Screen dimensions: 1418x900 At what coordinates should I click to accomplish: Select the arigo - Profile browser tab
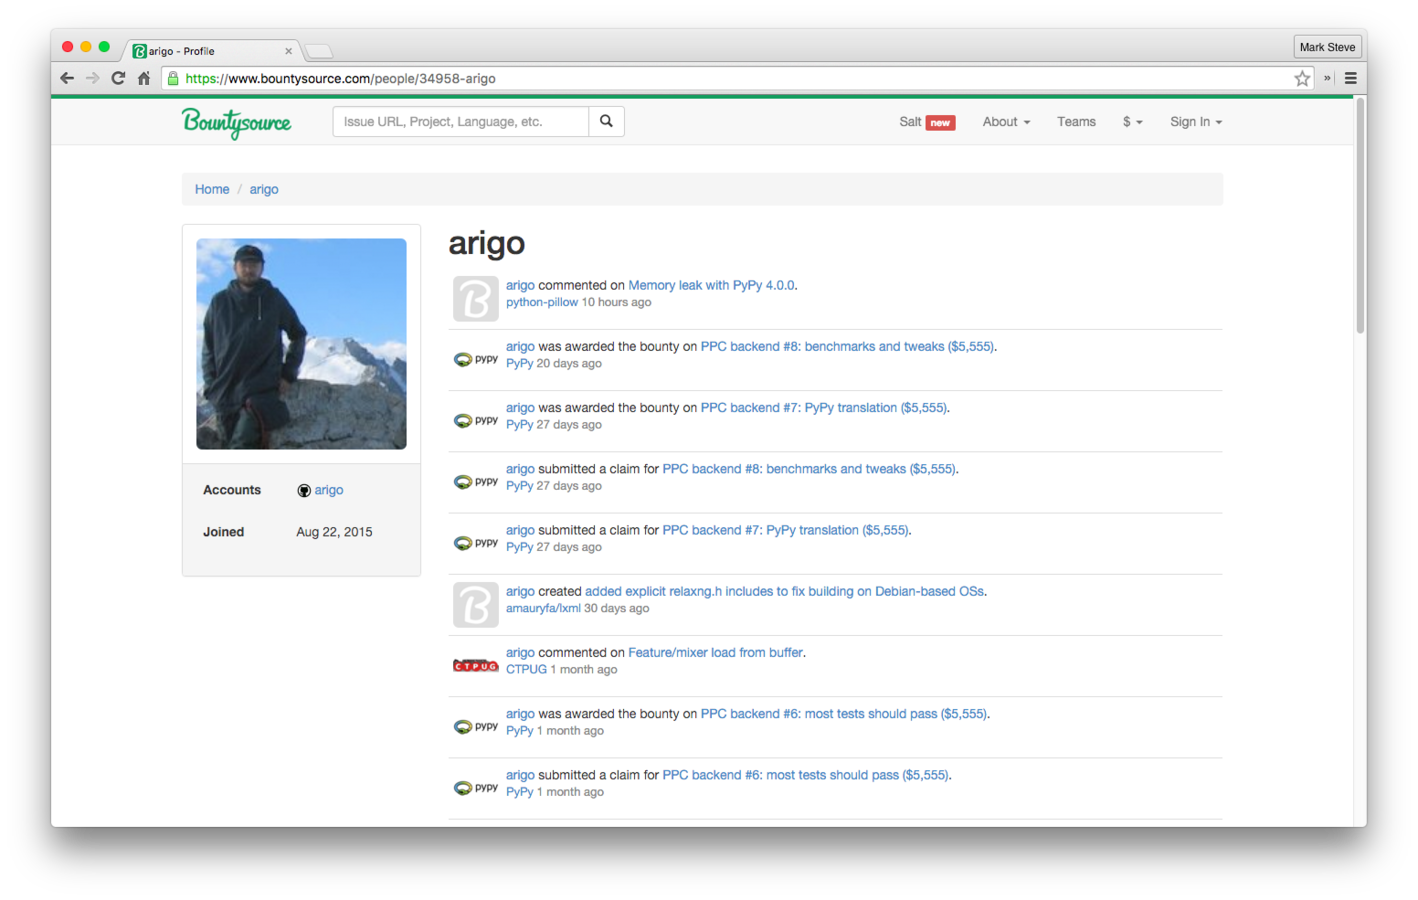pos(210,50)
